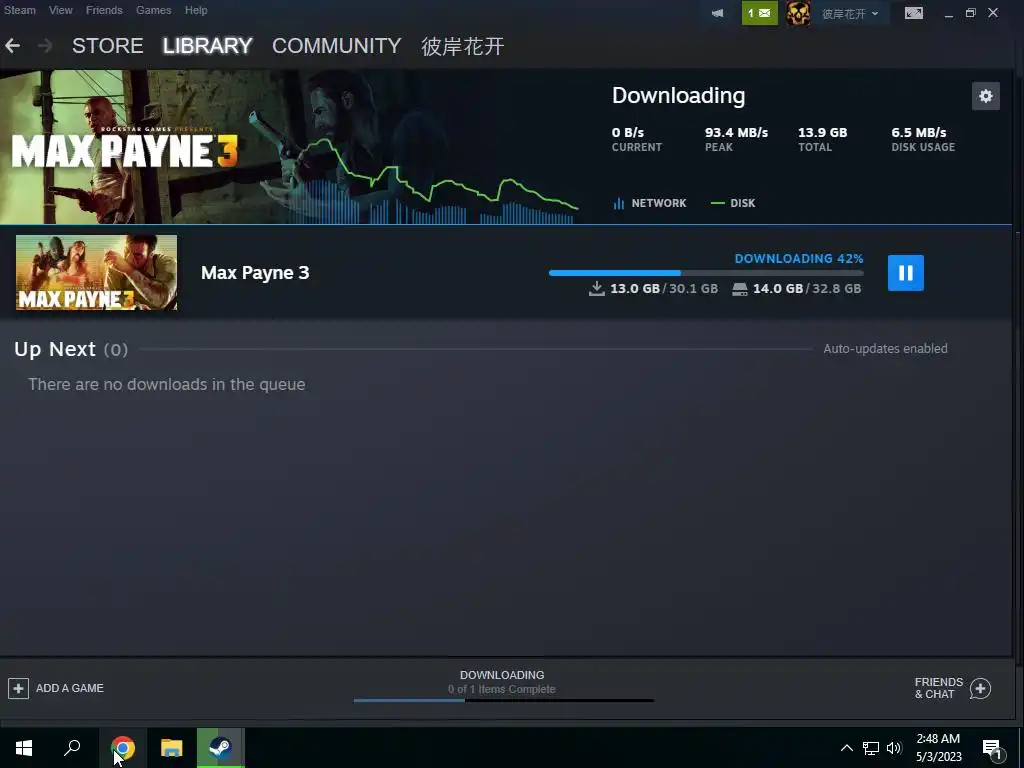Screen dimensions: 1024x768
Task: Click the Max Payne 3 download progress bar
Action: [x=706, y=273]
